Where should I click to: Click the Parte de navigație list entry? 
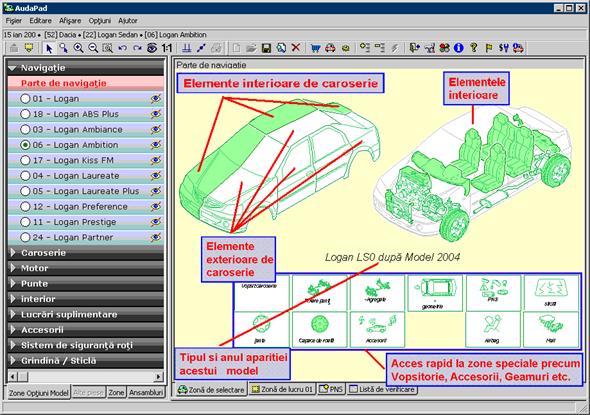coord(85,83)
